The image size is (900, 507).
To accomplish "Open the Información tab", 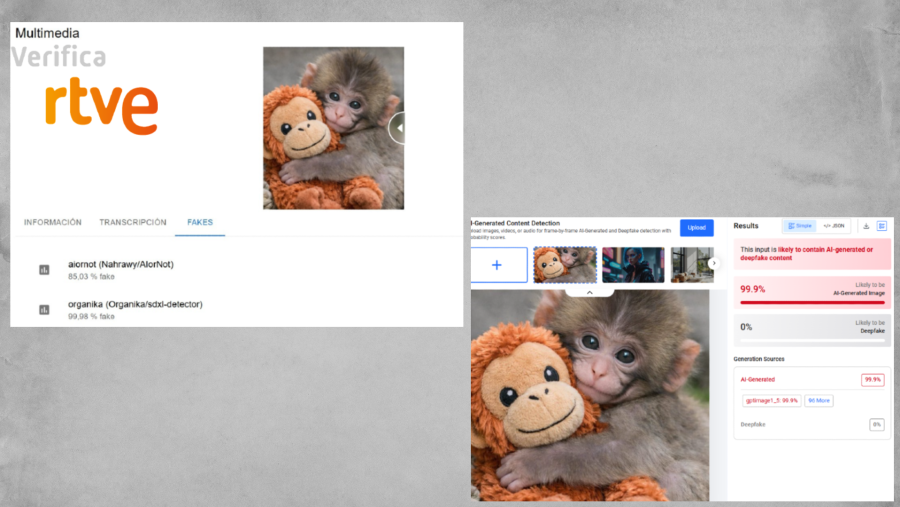I will click(53, 222).
